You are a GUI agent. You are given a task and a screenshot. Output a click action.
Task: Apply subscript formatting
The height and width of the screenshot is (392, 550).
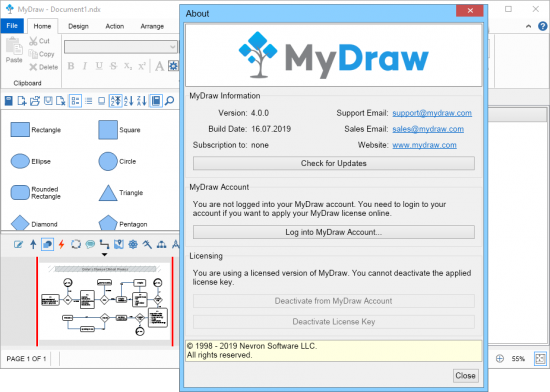[128, 66]
